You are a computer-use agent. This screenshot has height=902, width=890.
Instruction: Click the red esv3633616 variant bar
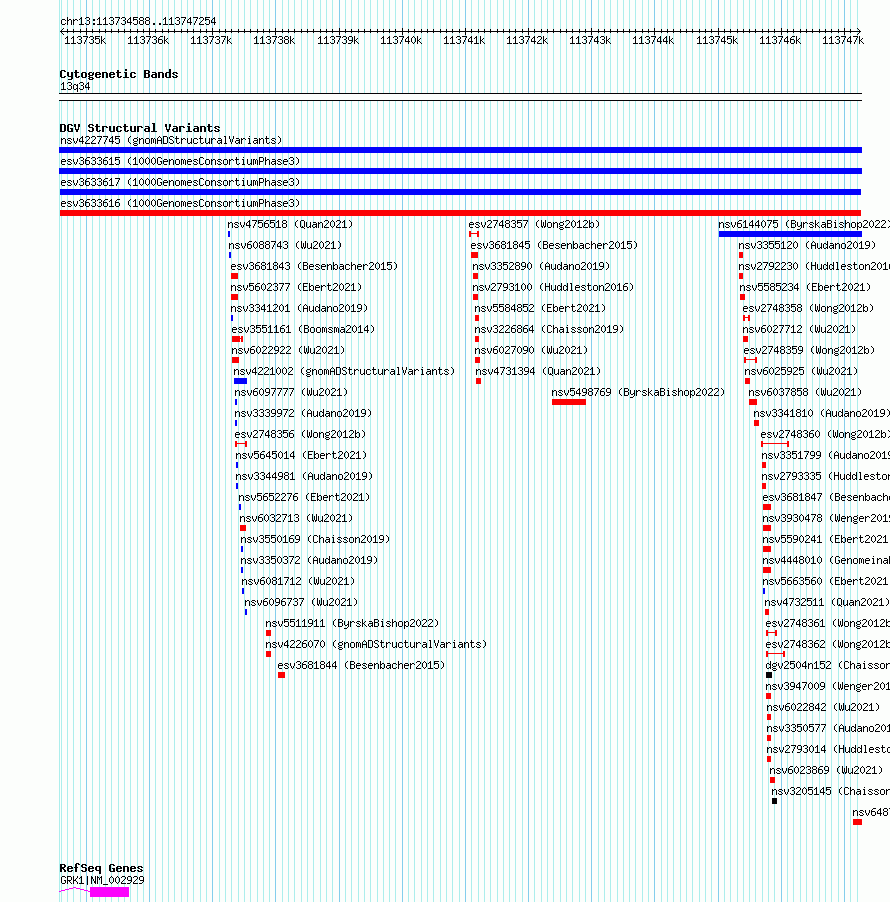460,213
